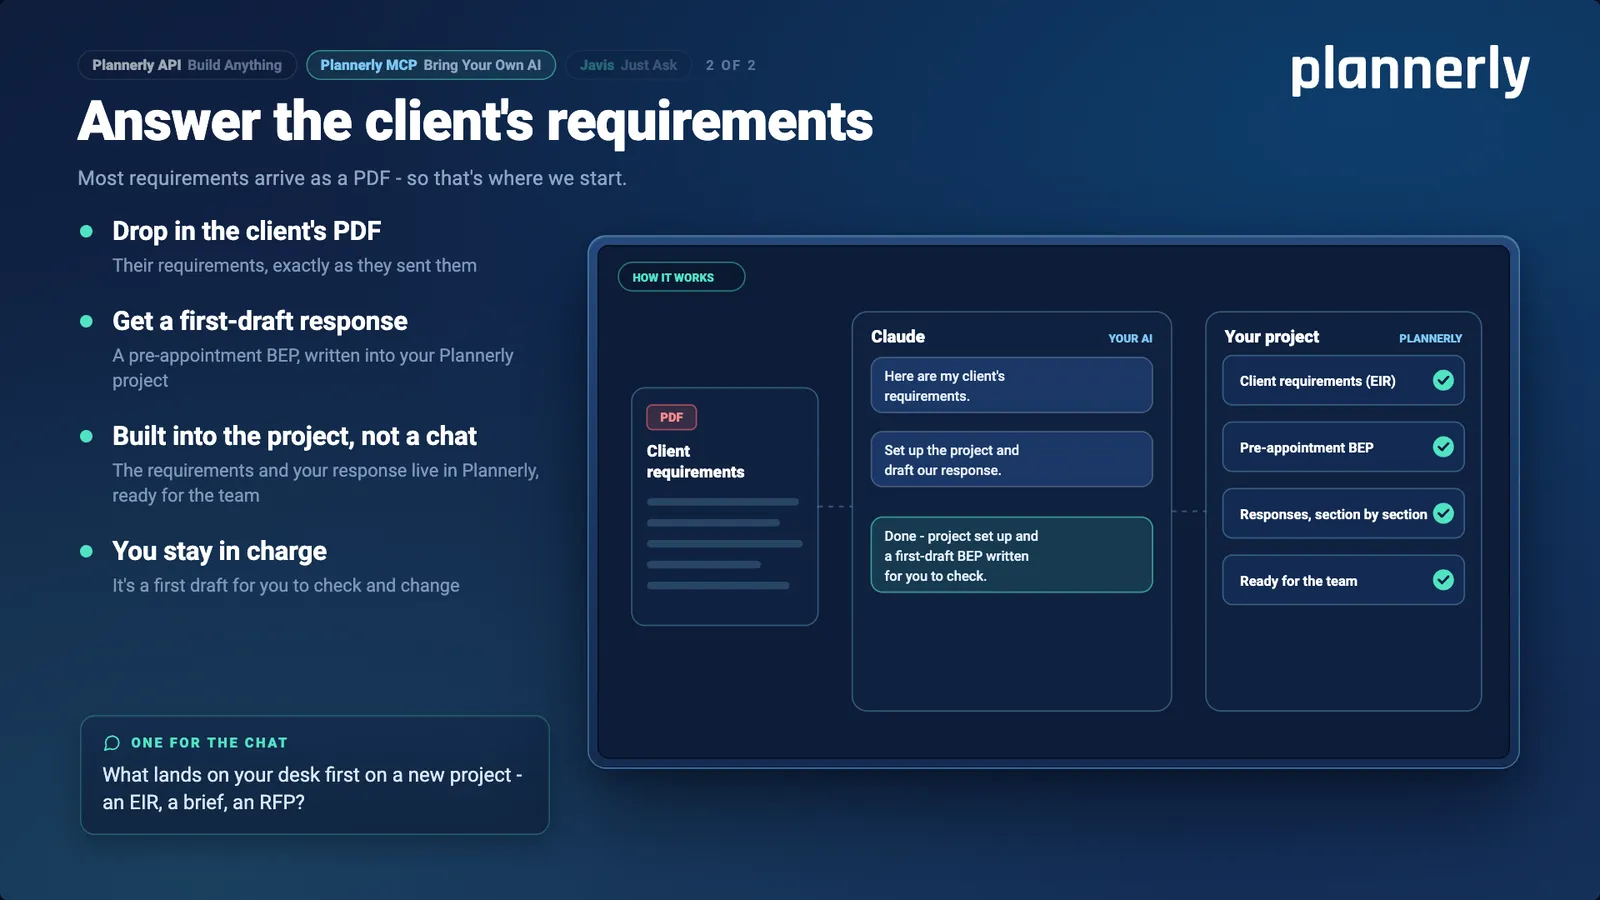Click the chat bubble icon beside One for the chat
This screenshot has height=900, width=1600.
click(x=112, y=743)
